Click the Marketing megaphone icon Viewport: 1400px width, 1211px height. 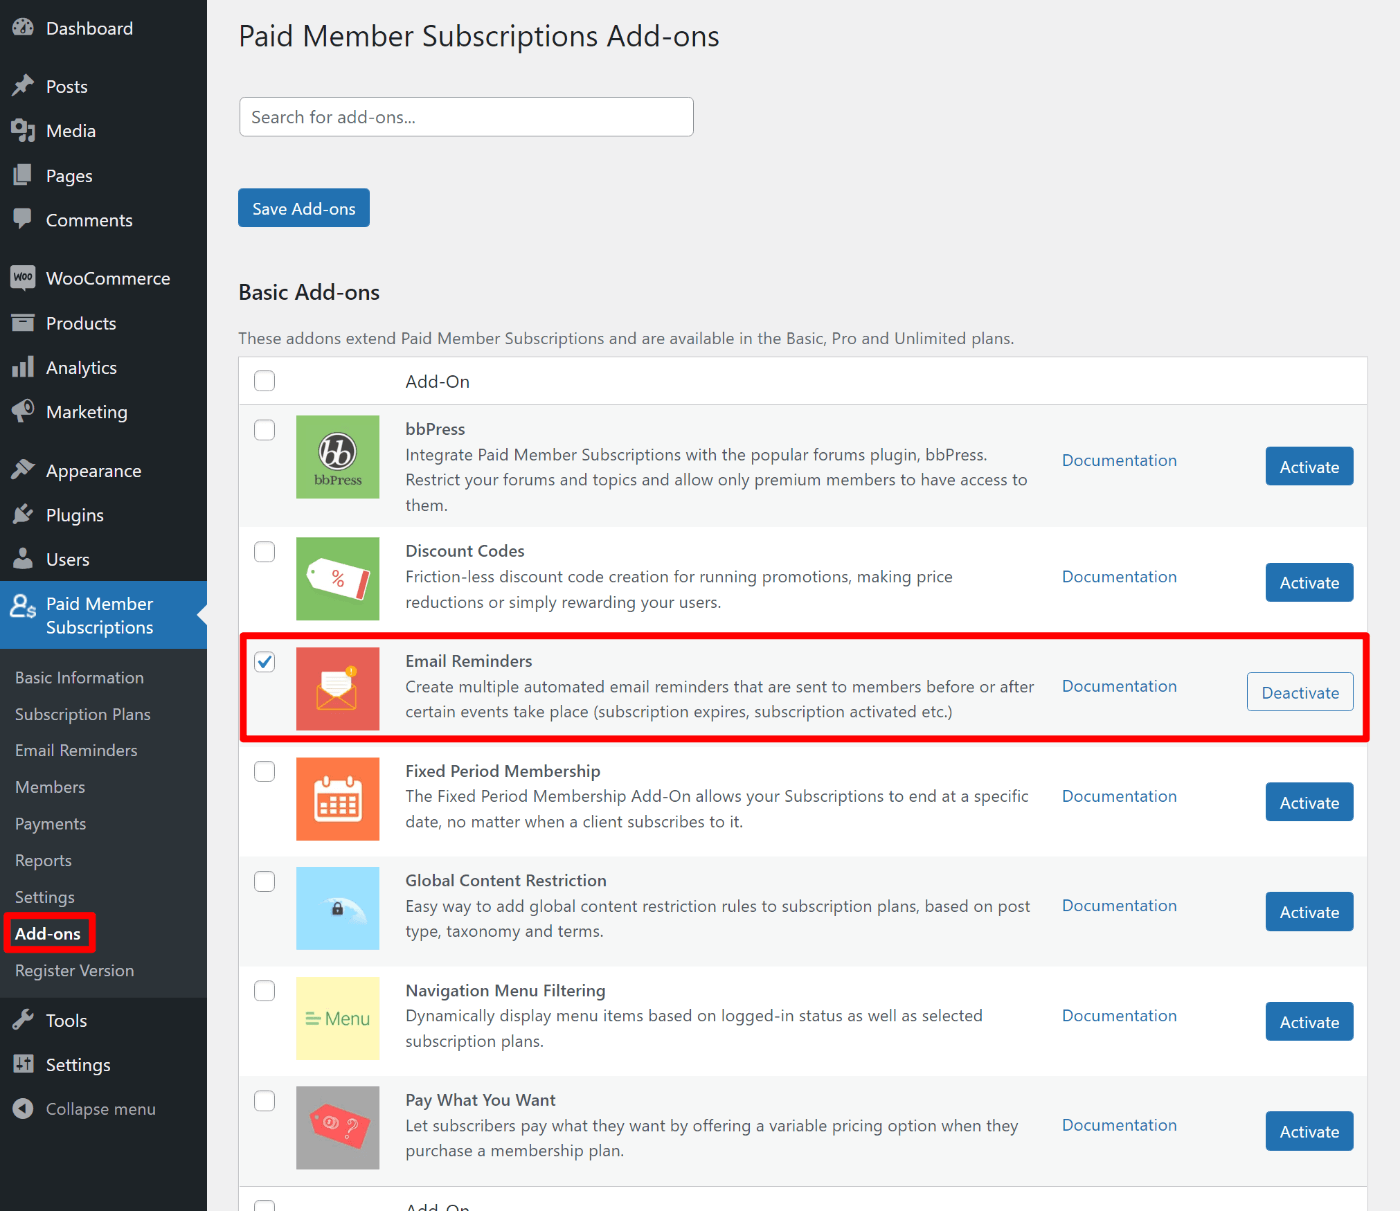23,411
